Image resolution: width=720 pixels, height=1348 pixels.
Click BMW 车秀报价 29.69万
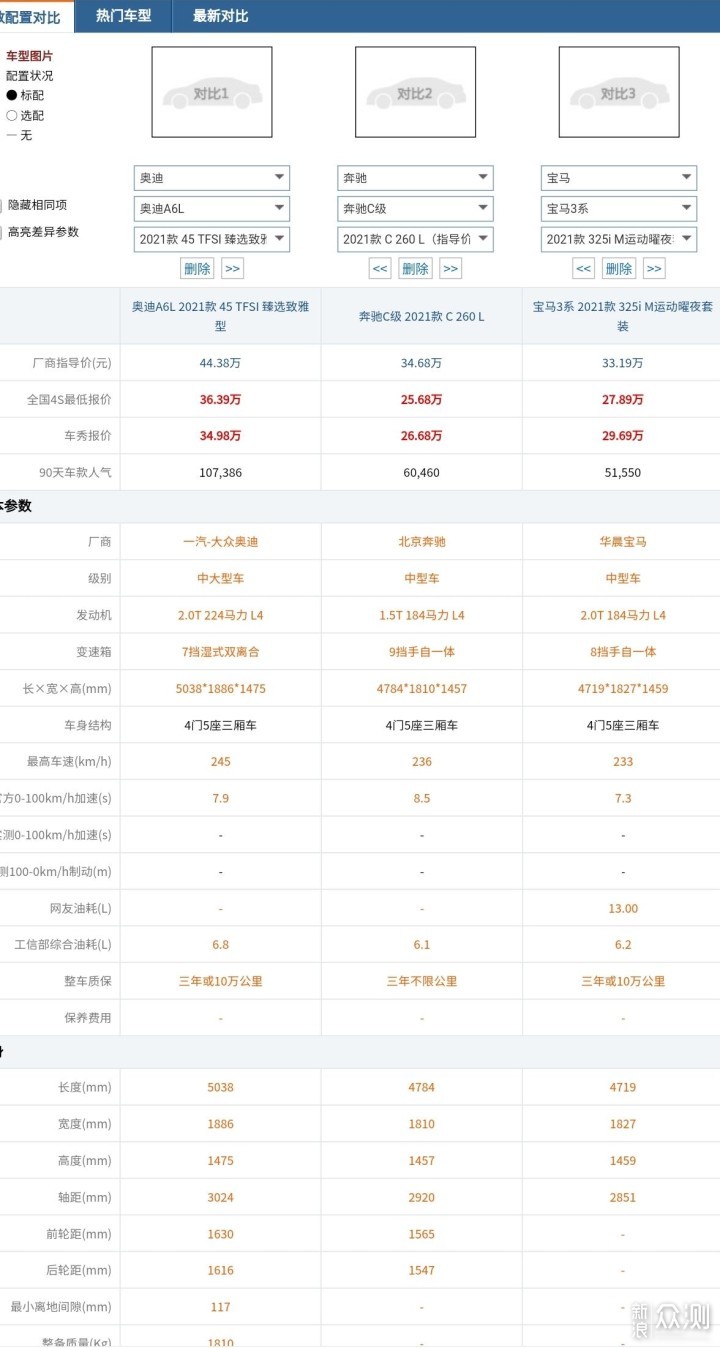click(x=622, y=436)
